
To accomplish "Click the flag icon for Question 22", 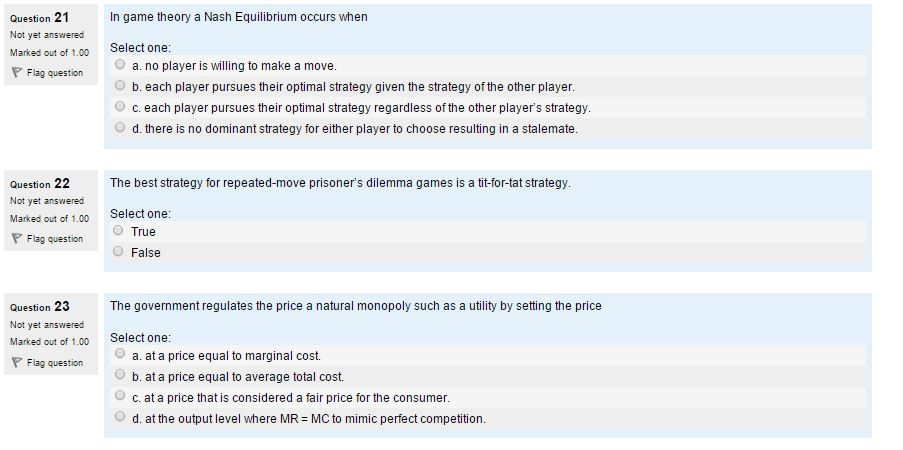I will [x=16, y=239].
